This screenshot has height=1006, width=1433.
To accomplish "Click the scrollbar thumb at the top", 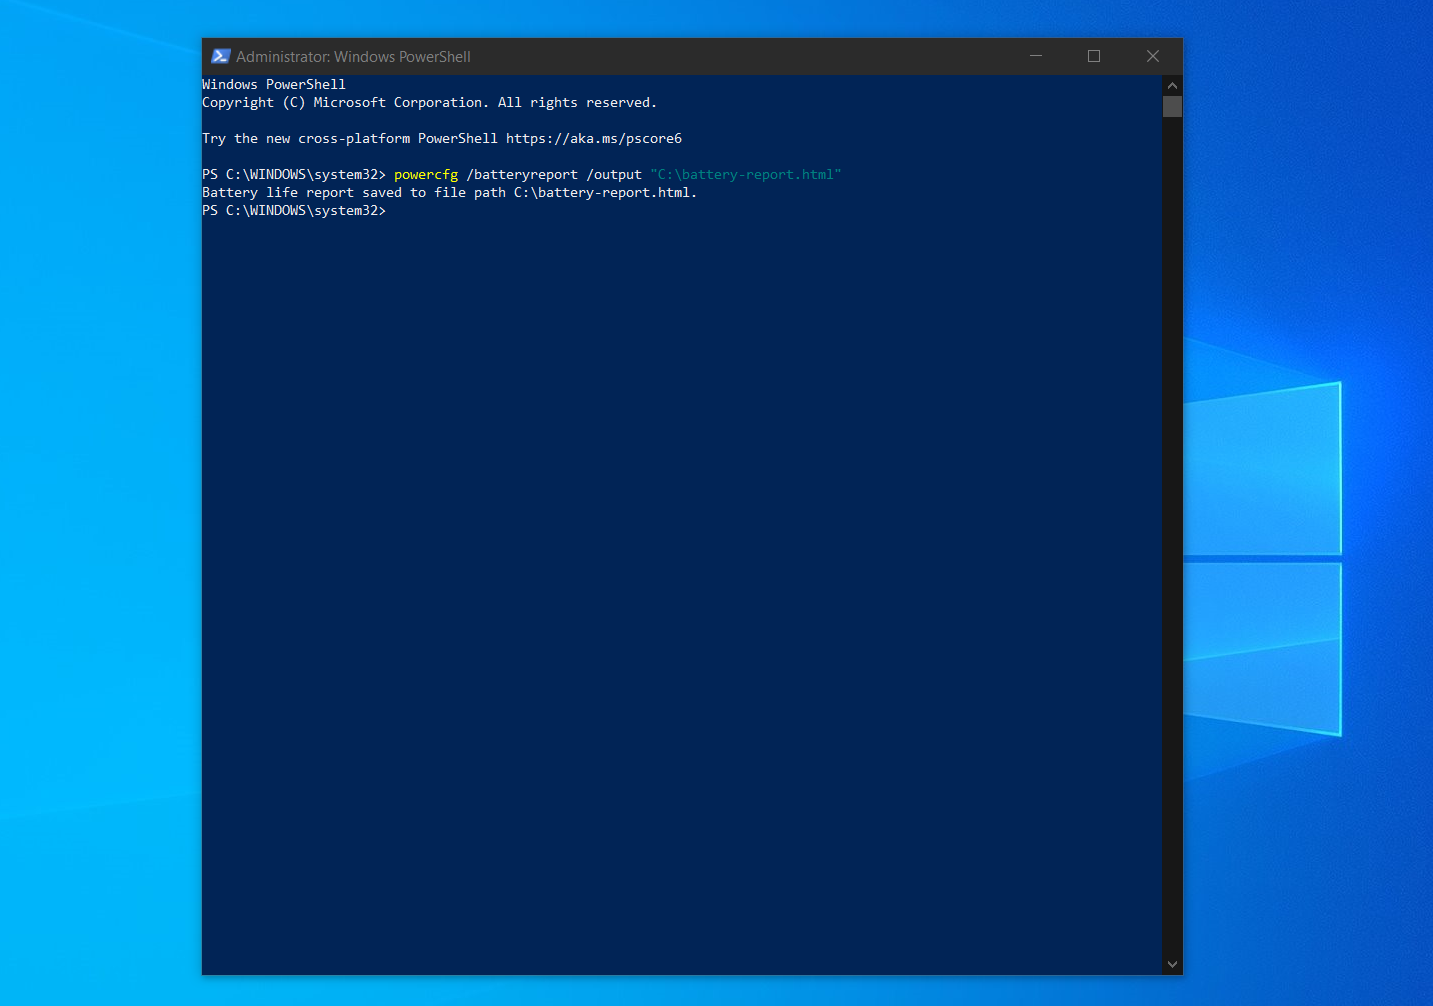I will (1171, 107).
